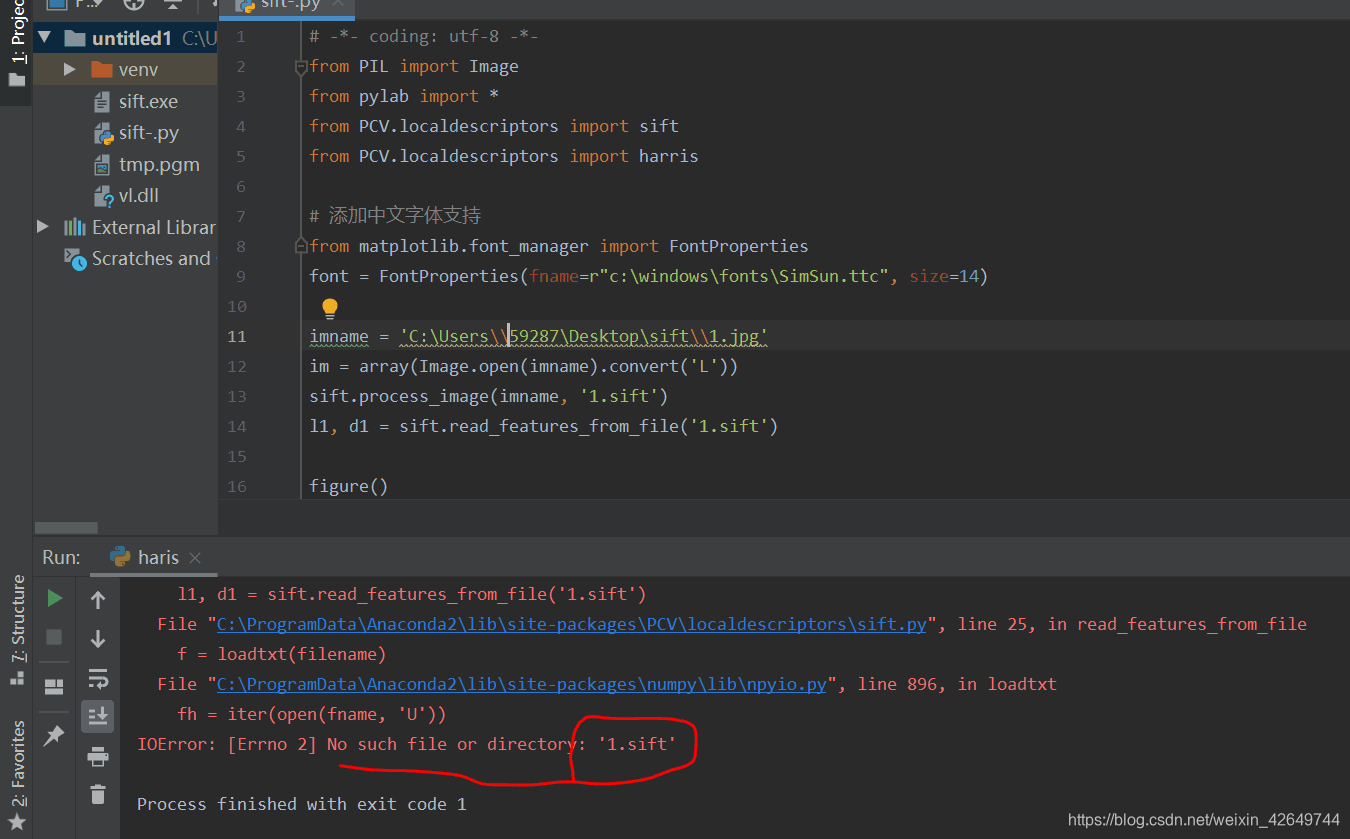Close the haris run tab
This screenshot has height=839, width=1350.
[195, 558]
